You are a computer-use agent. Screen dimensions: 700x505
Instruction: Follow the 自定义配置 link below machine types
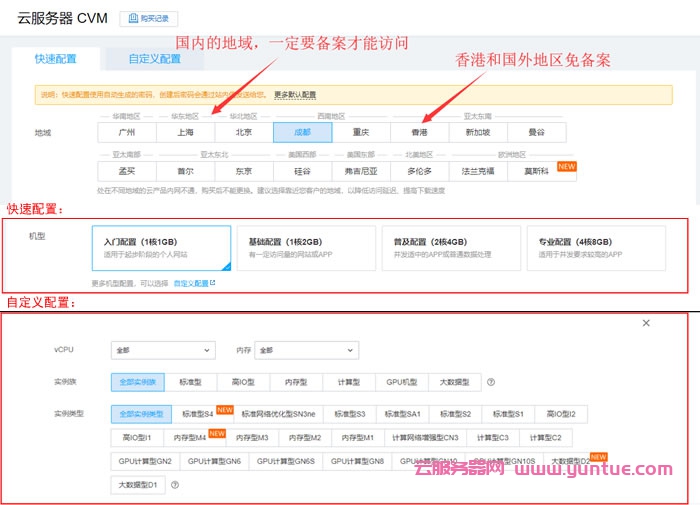point(194,283)
